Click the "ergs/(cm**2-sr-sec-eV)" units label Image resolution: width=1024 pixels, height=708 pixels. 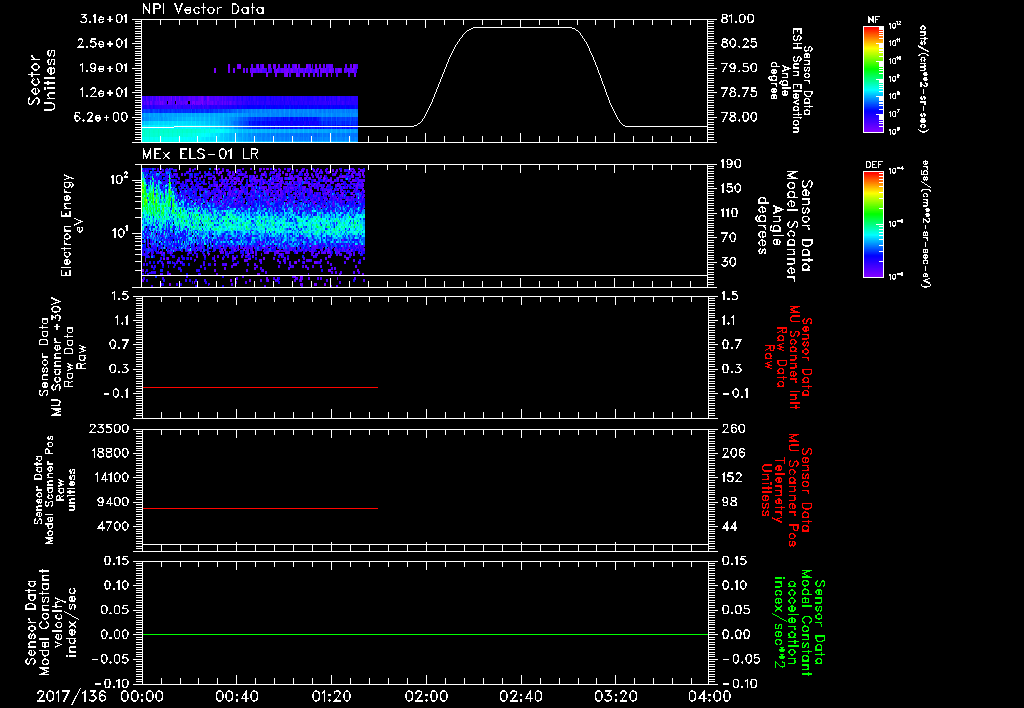click(925, 224)
